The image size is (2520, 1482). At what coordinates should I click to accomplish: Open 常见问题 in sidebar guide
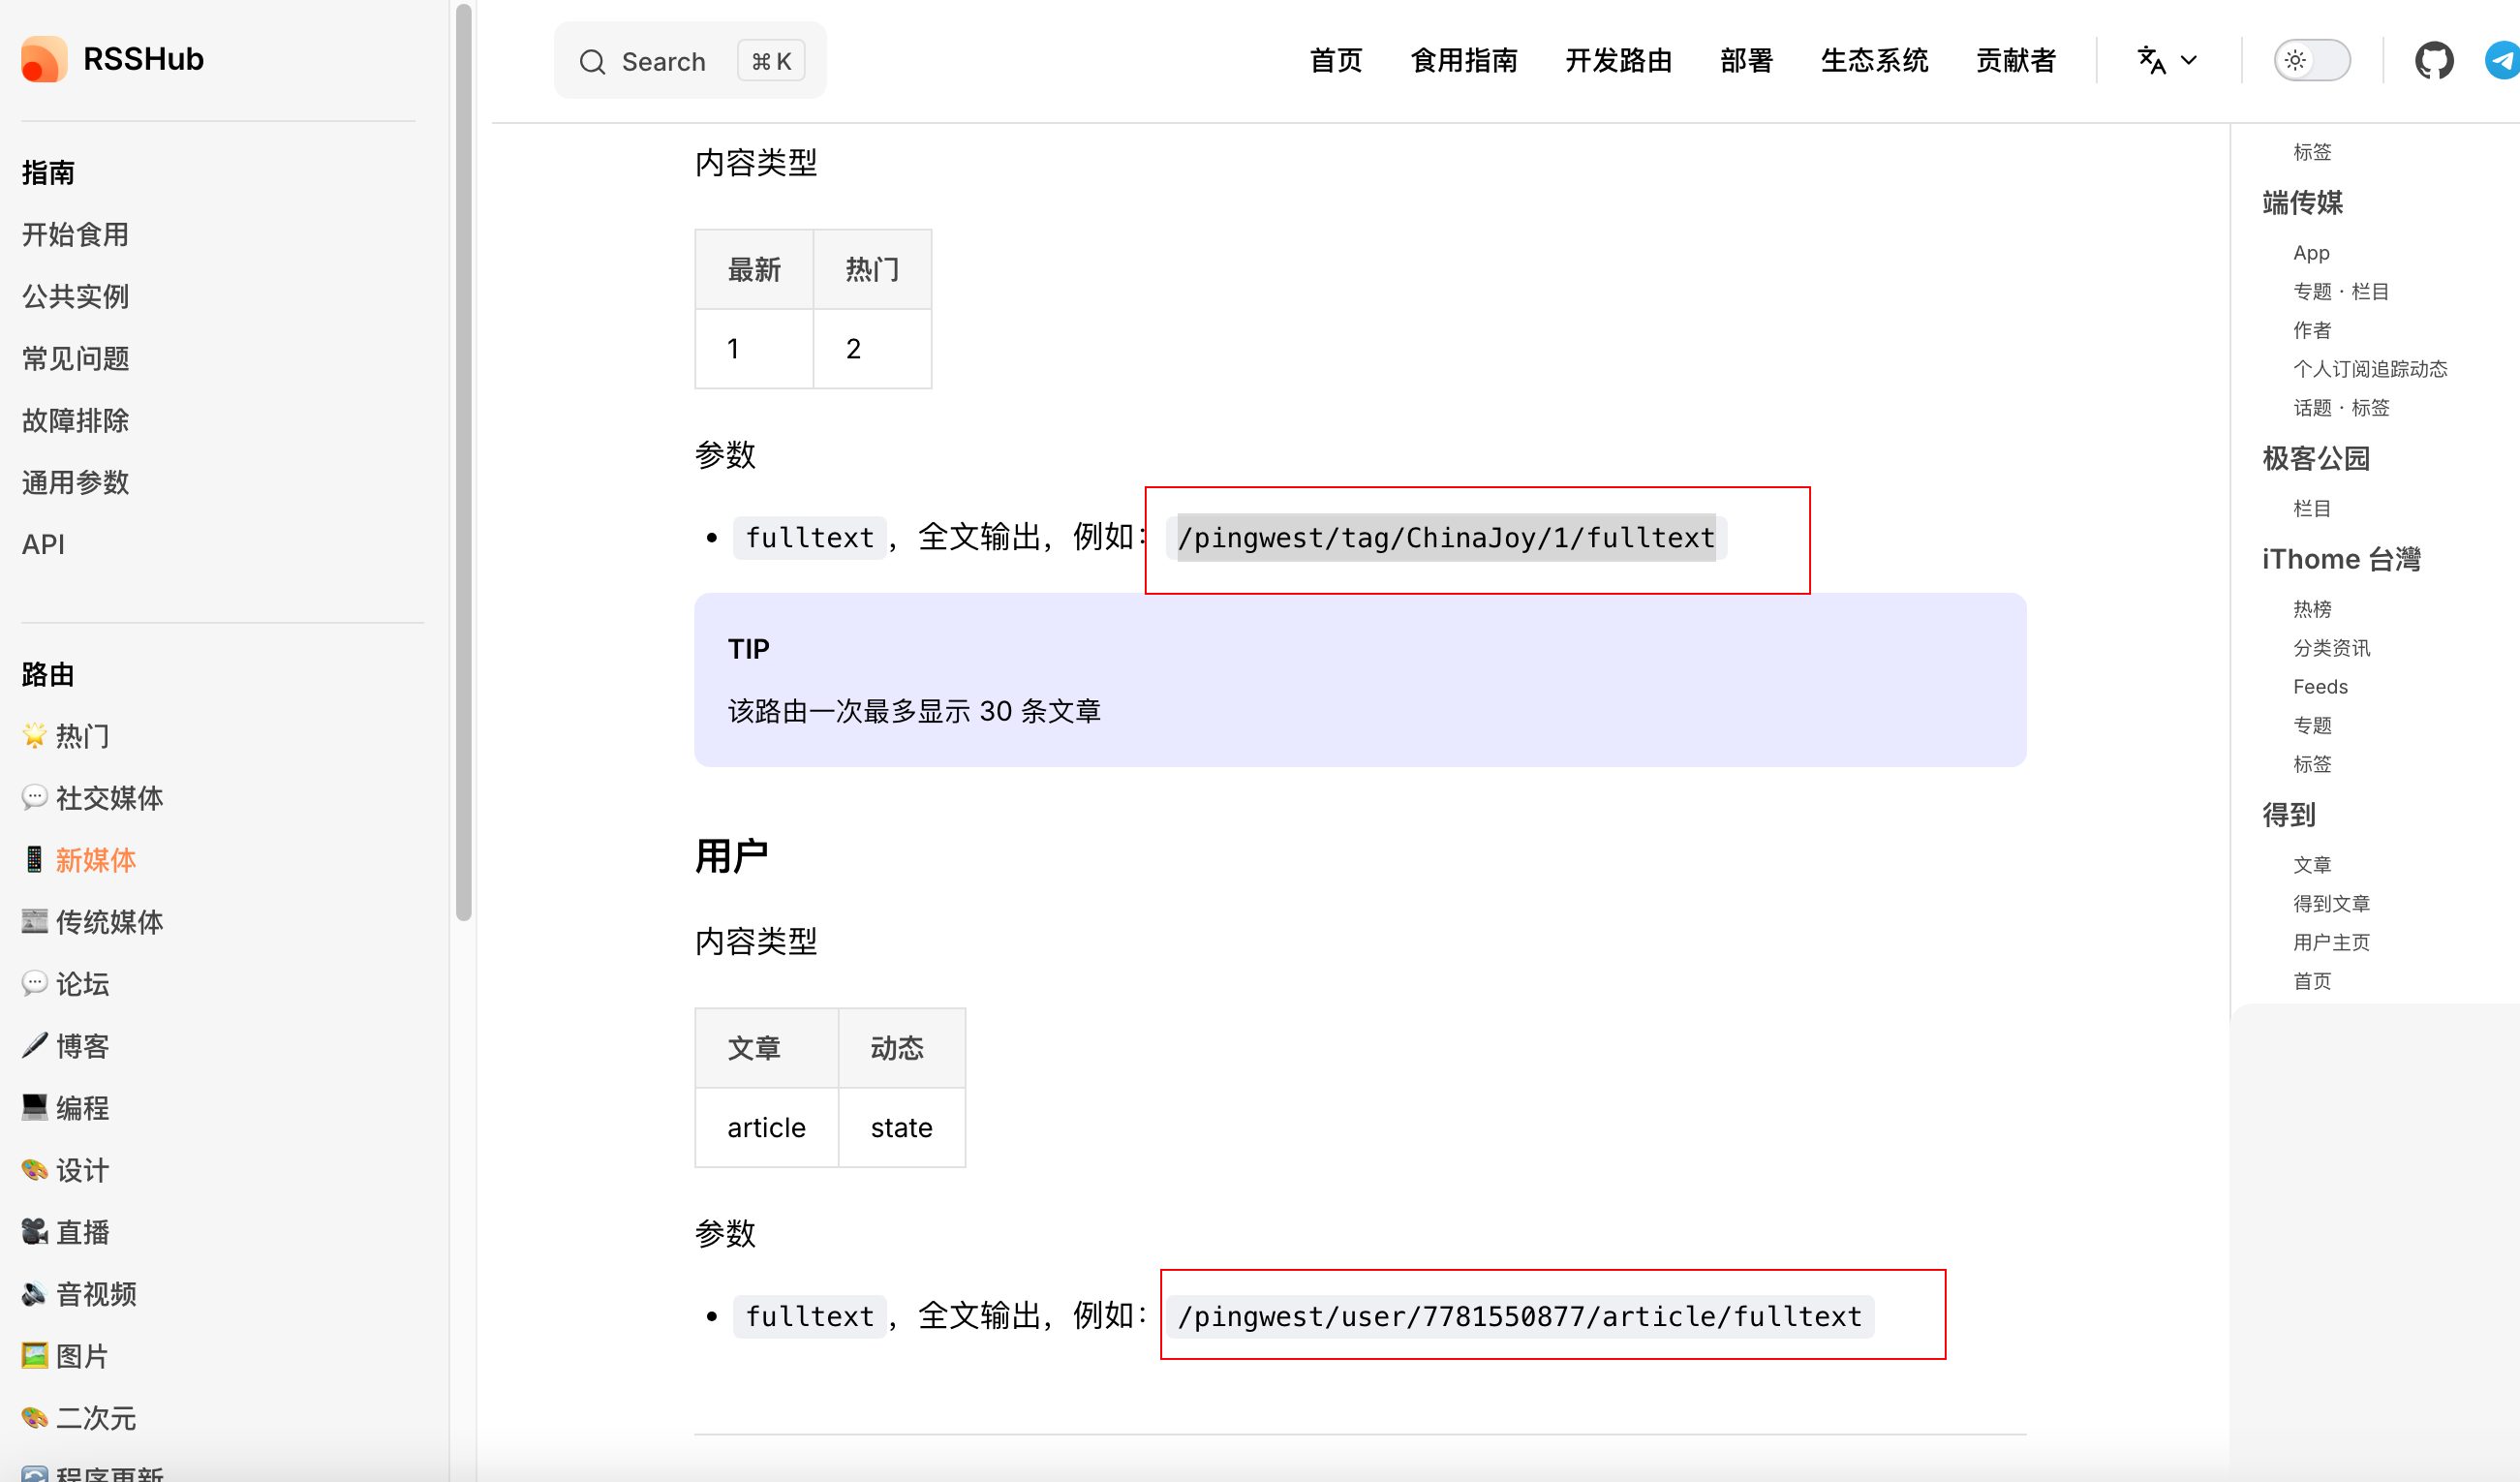[76, 358]
